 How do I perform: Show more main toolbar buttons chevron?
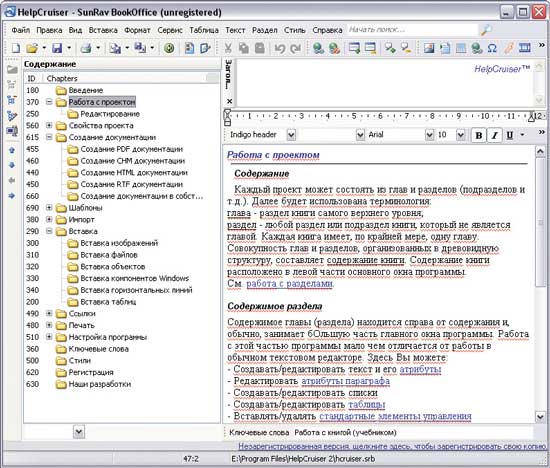pyautogui.click(x=542, y=45)
